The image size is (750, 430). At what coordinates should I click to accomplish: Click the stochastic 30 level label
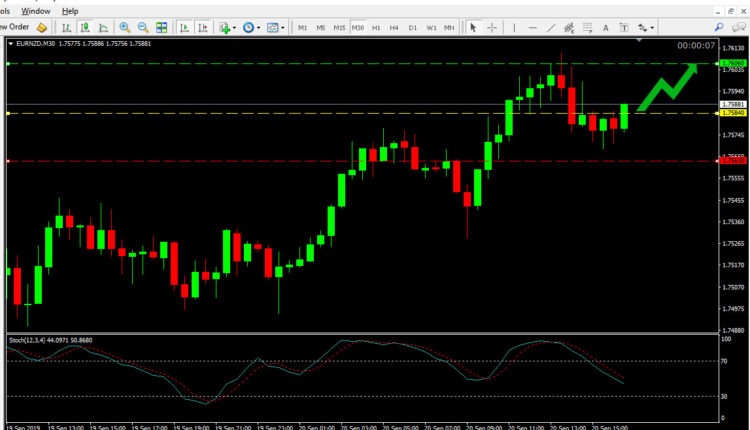pos(724,397)
